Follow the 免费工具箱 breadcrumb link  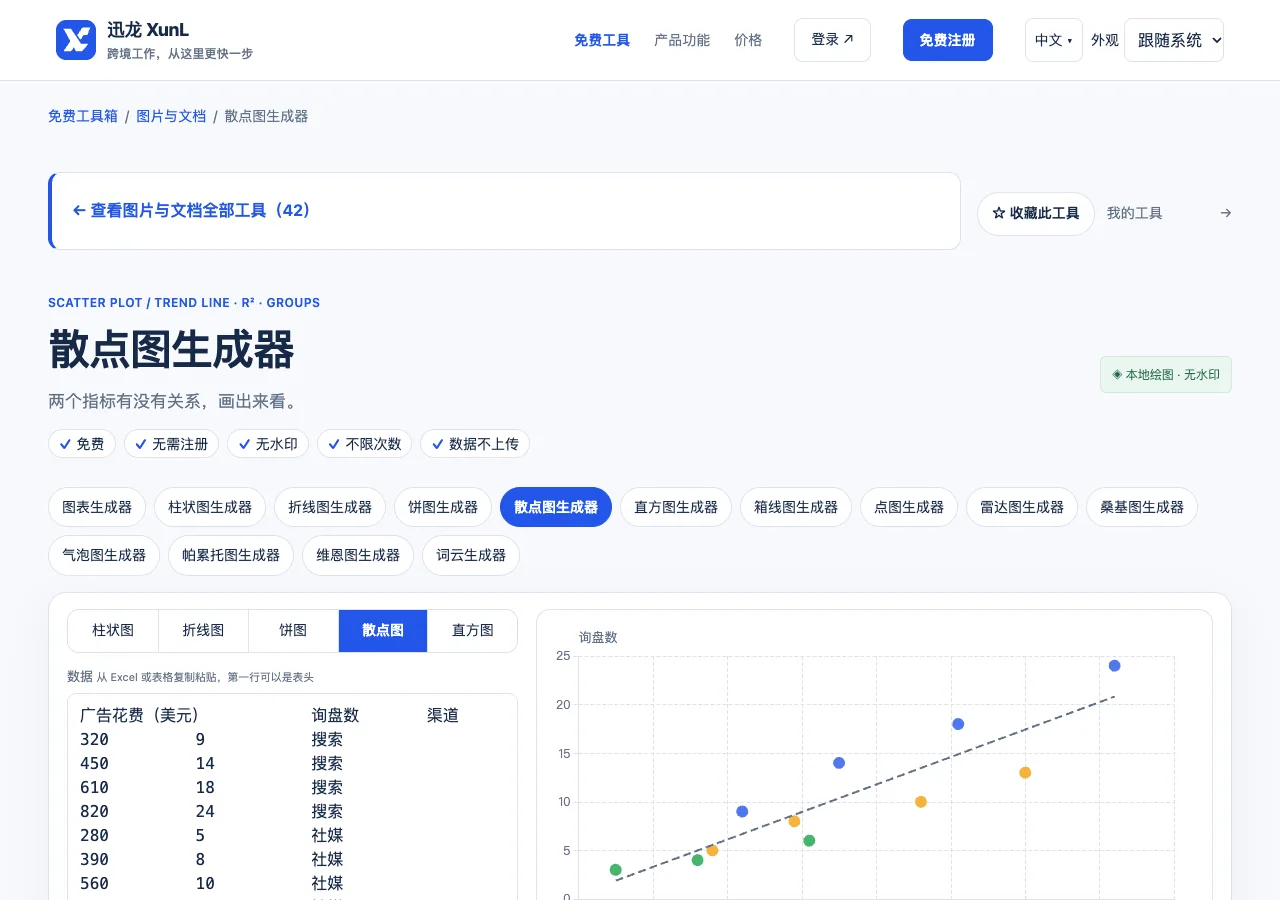point(83,116)
